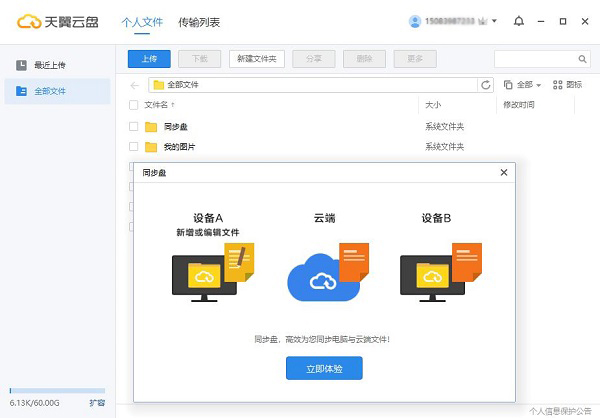Click the 下载 button
This screenshot has width=600, height=418.
click(200, 59)
